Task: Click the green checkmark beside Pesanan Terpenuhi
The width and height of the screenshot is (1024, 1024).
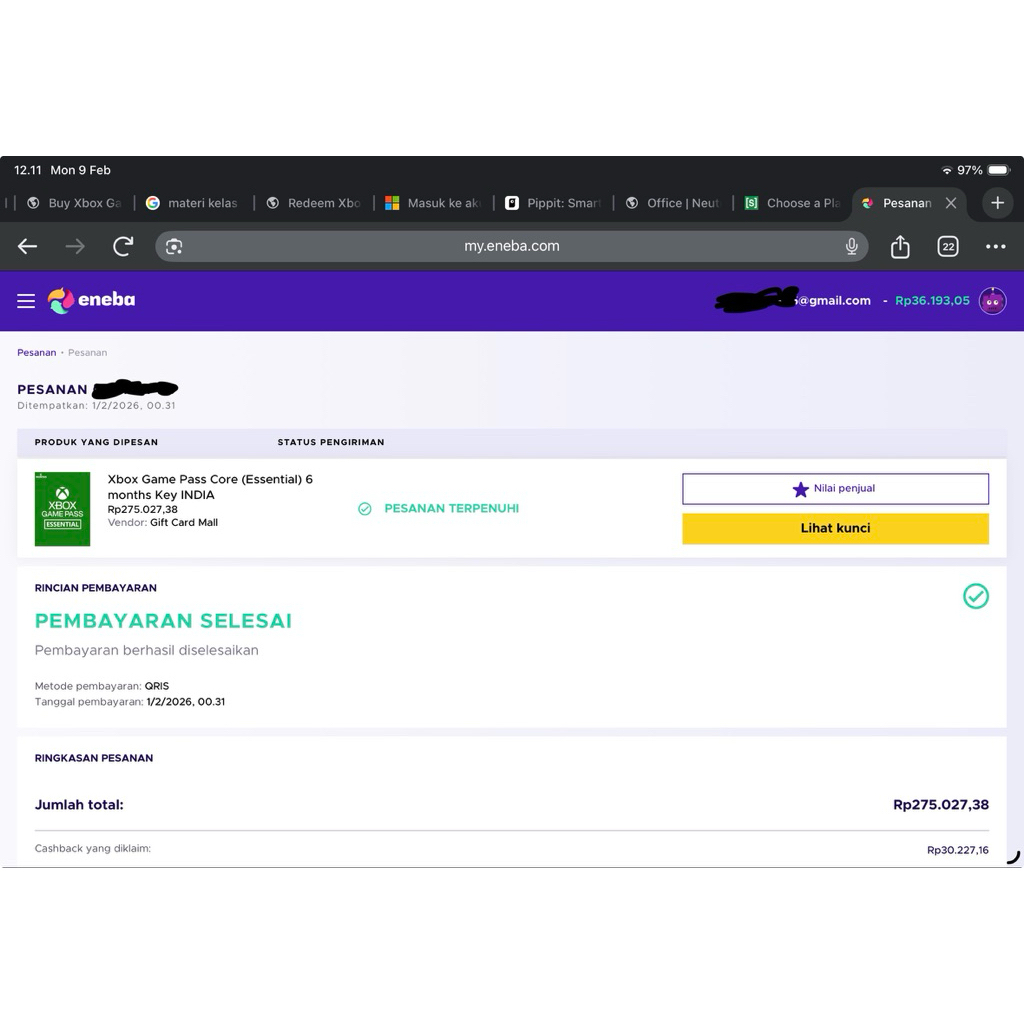Action: coord(365,508)
